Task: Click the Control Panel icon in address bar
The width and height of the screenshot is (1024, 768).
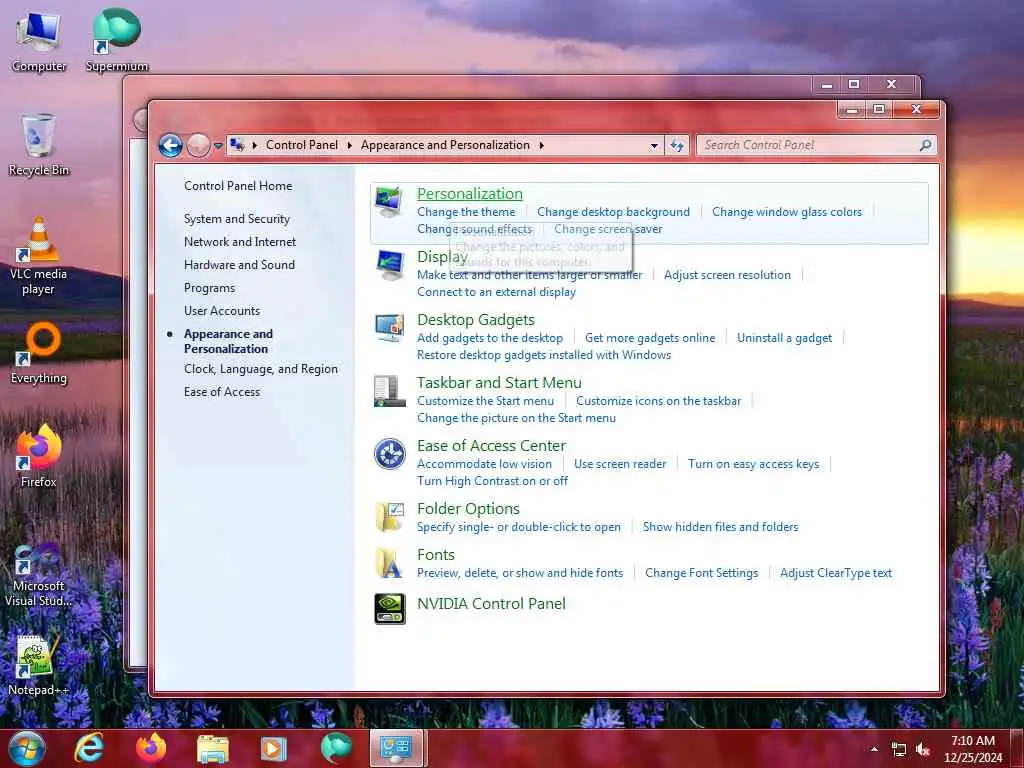Action: 238,145
